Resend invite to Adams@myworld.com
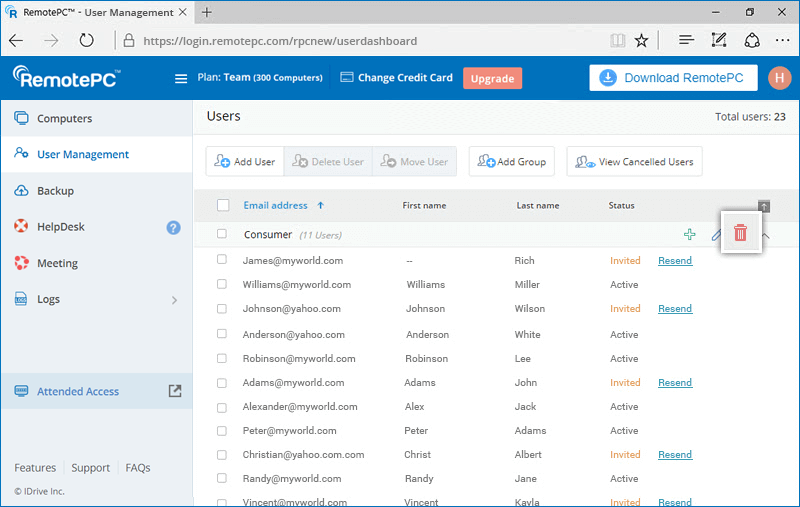Image resolution: width=800 pixels, height=507 pixels. point(675,383)
